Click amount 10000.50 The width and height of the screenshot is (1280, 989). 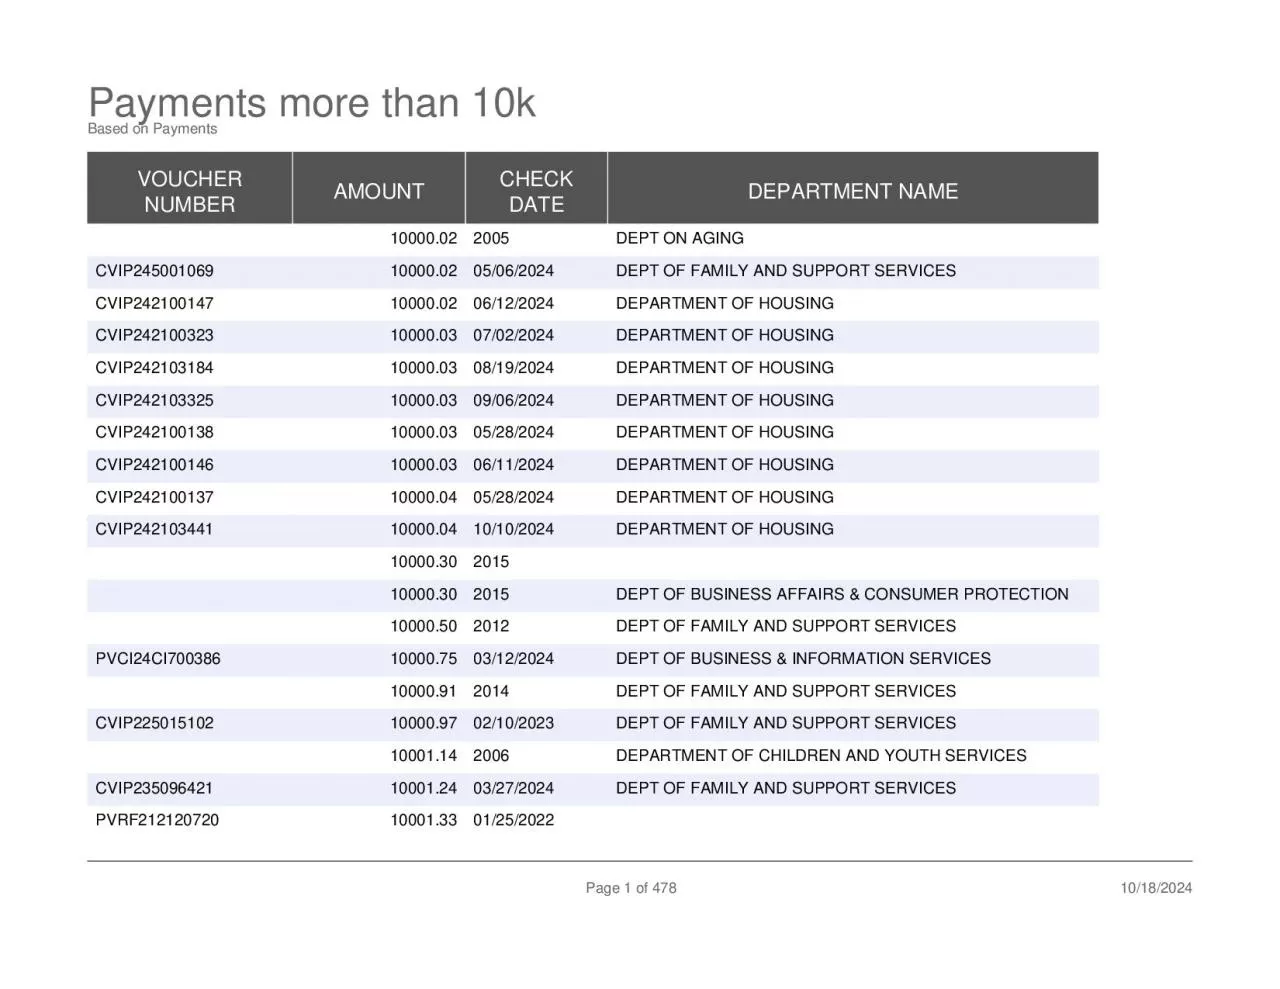pyautogui.click(x=423, y=626)
